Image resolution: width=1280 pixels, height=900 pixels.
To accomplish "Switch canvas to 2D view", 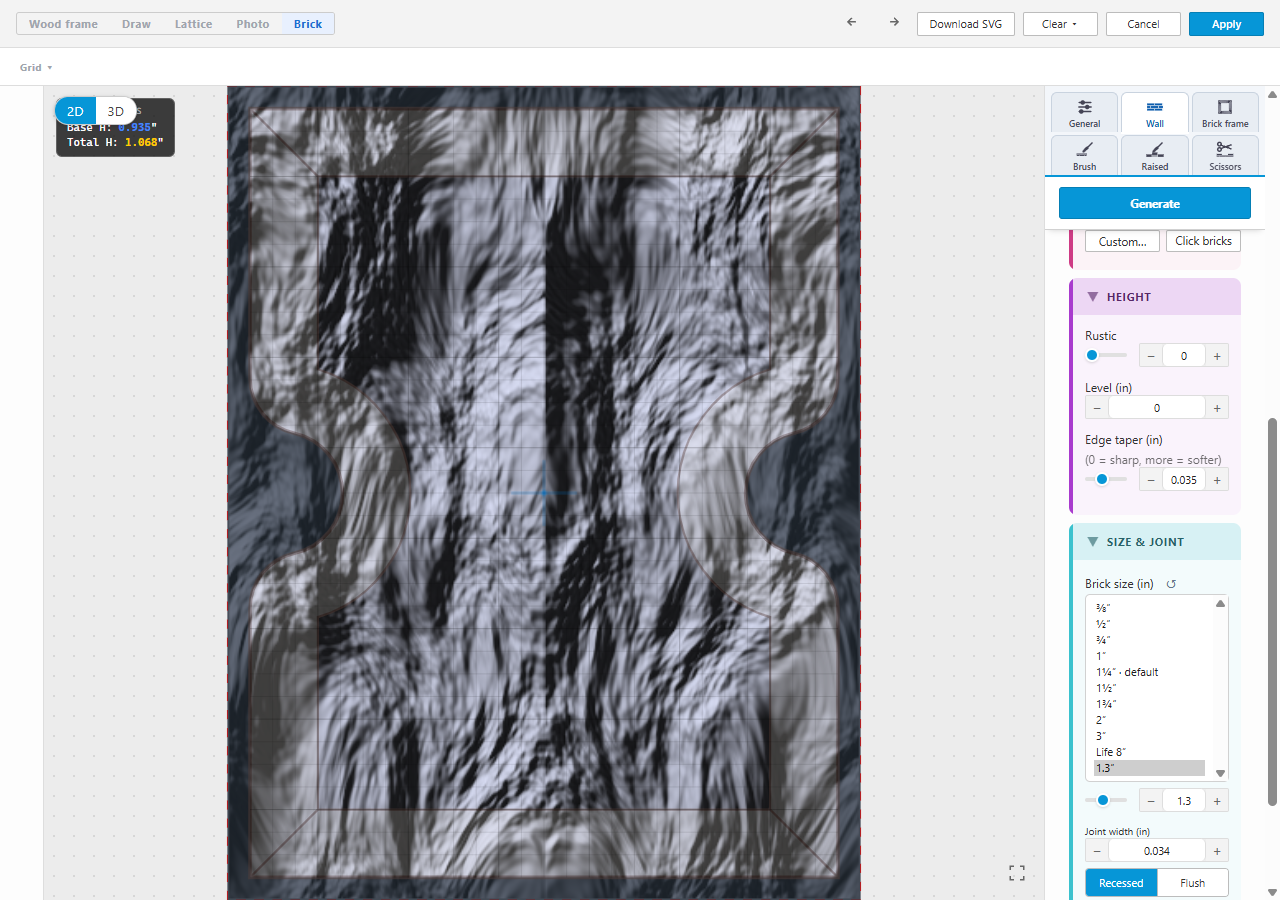I will point(75,112).
